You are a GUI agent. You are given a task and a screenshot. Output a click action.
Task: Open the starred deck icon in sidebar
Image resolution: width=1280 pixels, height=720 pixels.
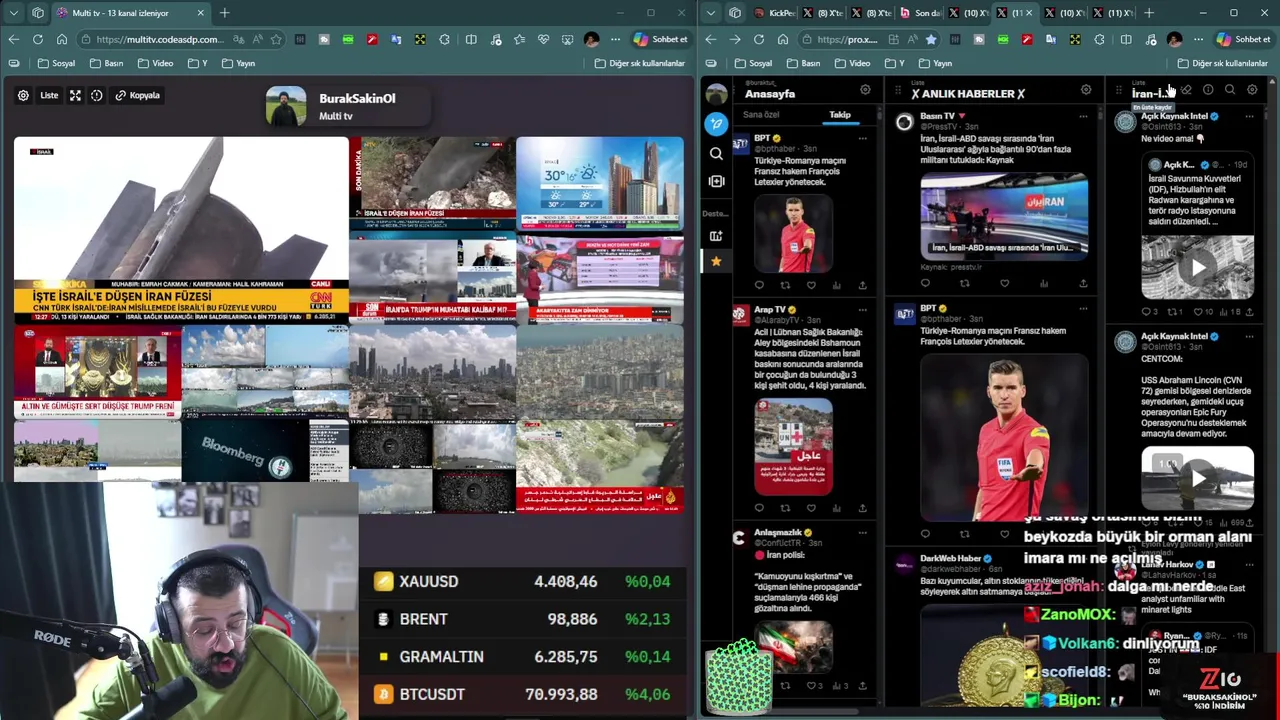(x=716, y=262)
